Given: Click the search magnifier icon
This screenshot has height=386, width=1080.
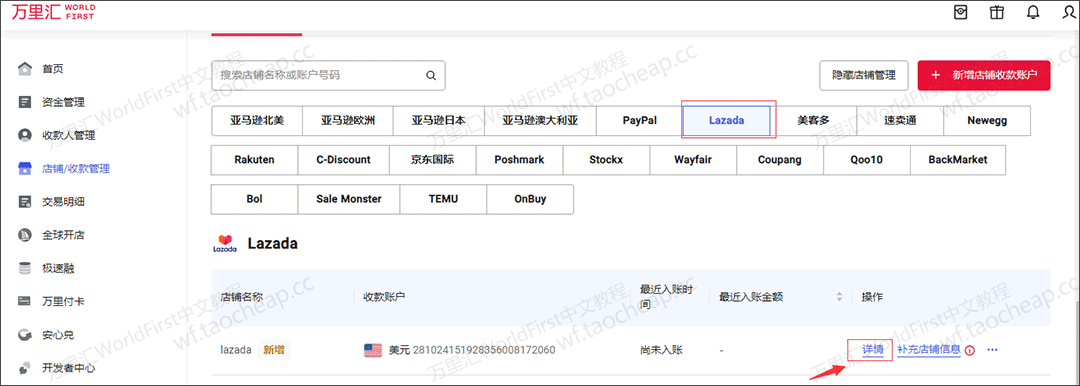Looking at the screenshot, I should [431, 76].
